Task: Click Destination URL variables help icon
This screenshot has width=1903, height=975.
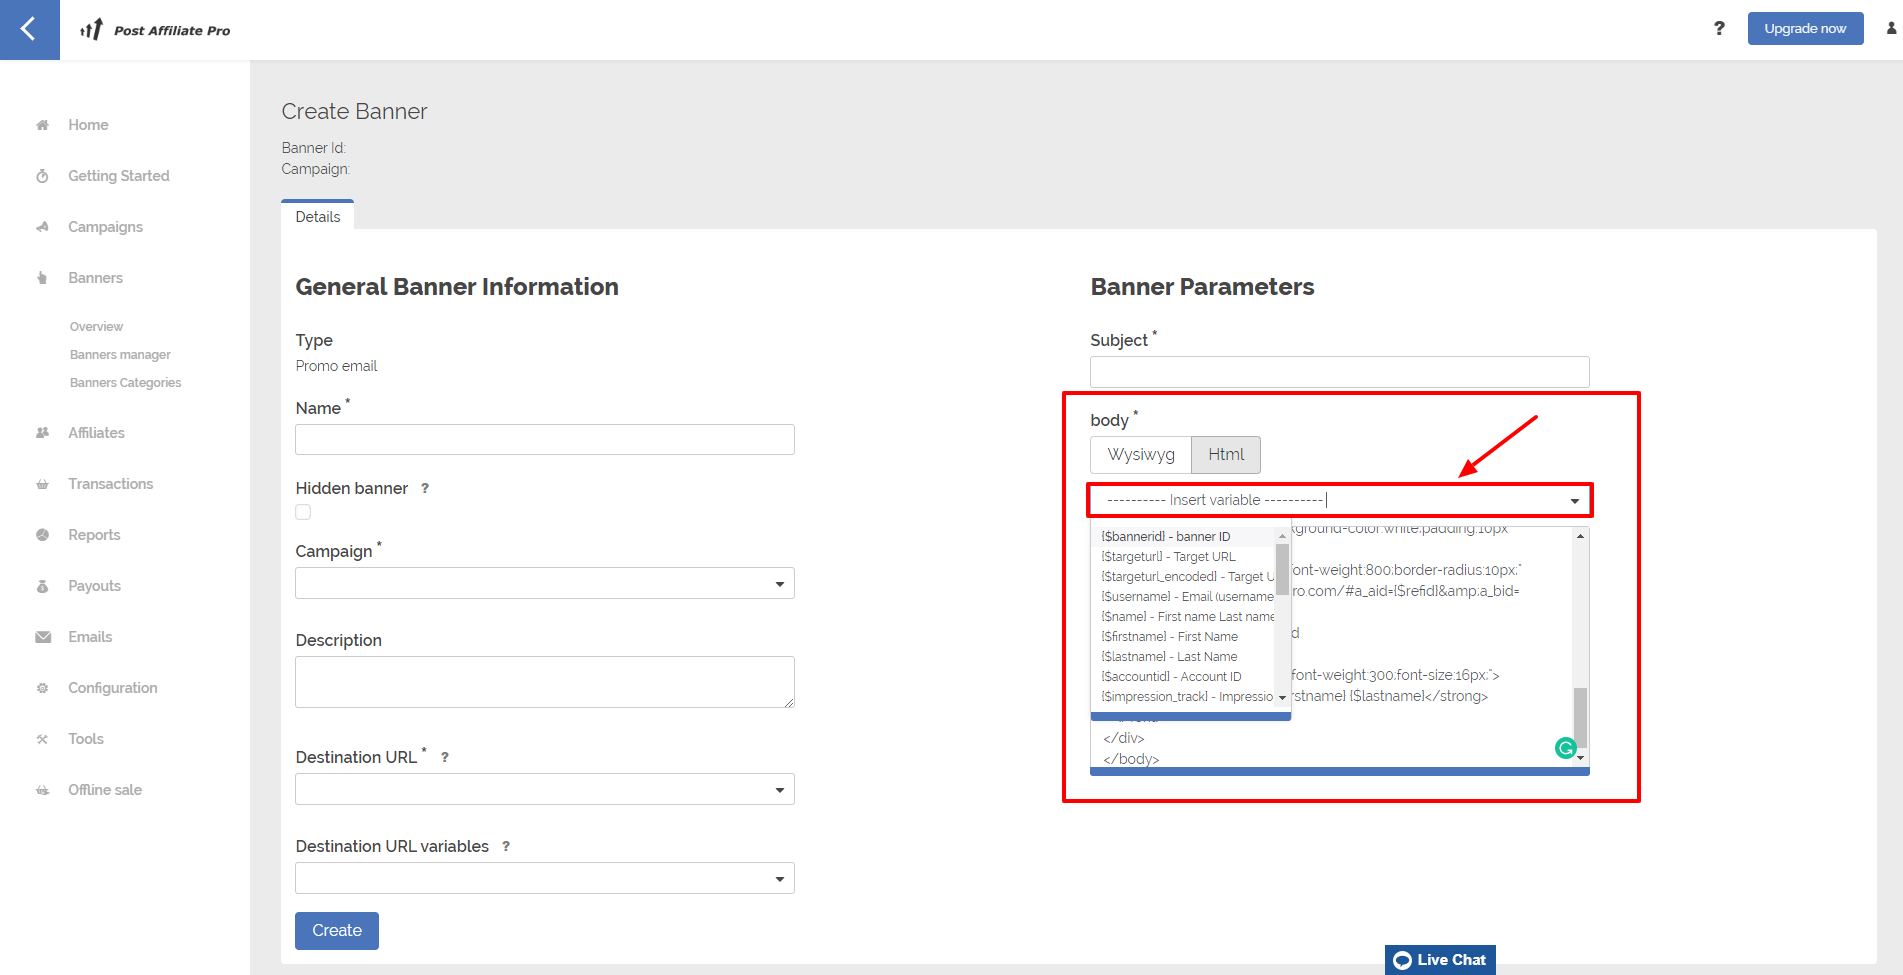Action: [506, 847]
